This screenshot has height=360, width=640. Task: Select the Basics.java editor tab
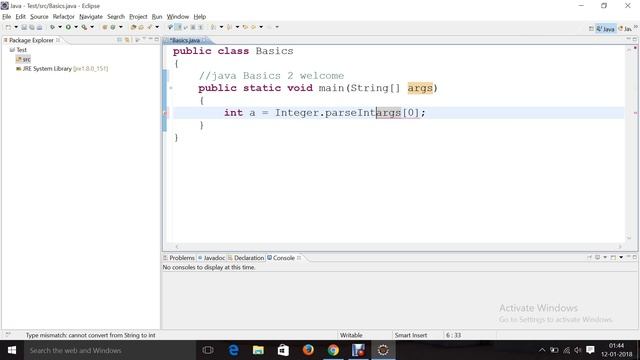(x=186, y=40)
